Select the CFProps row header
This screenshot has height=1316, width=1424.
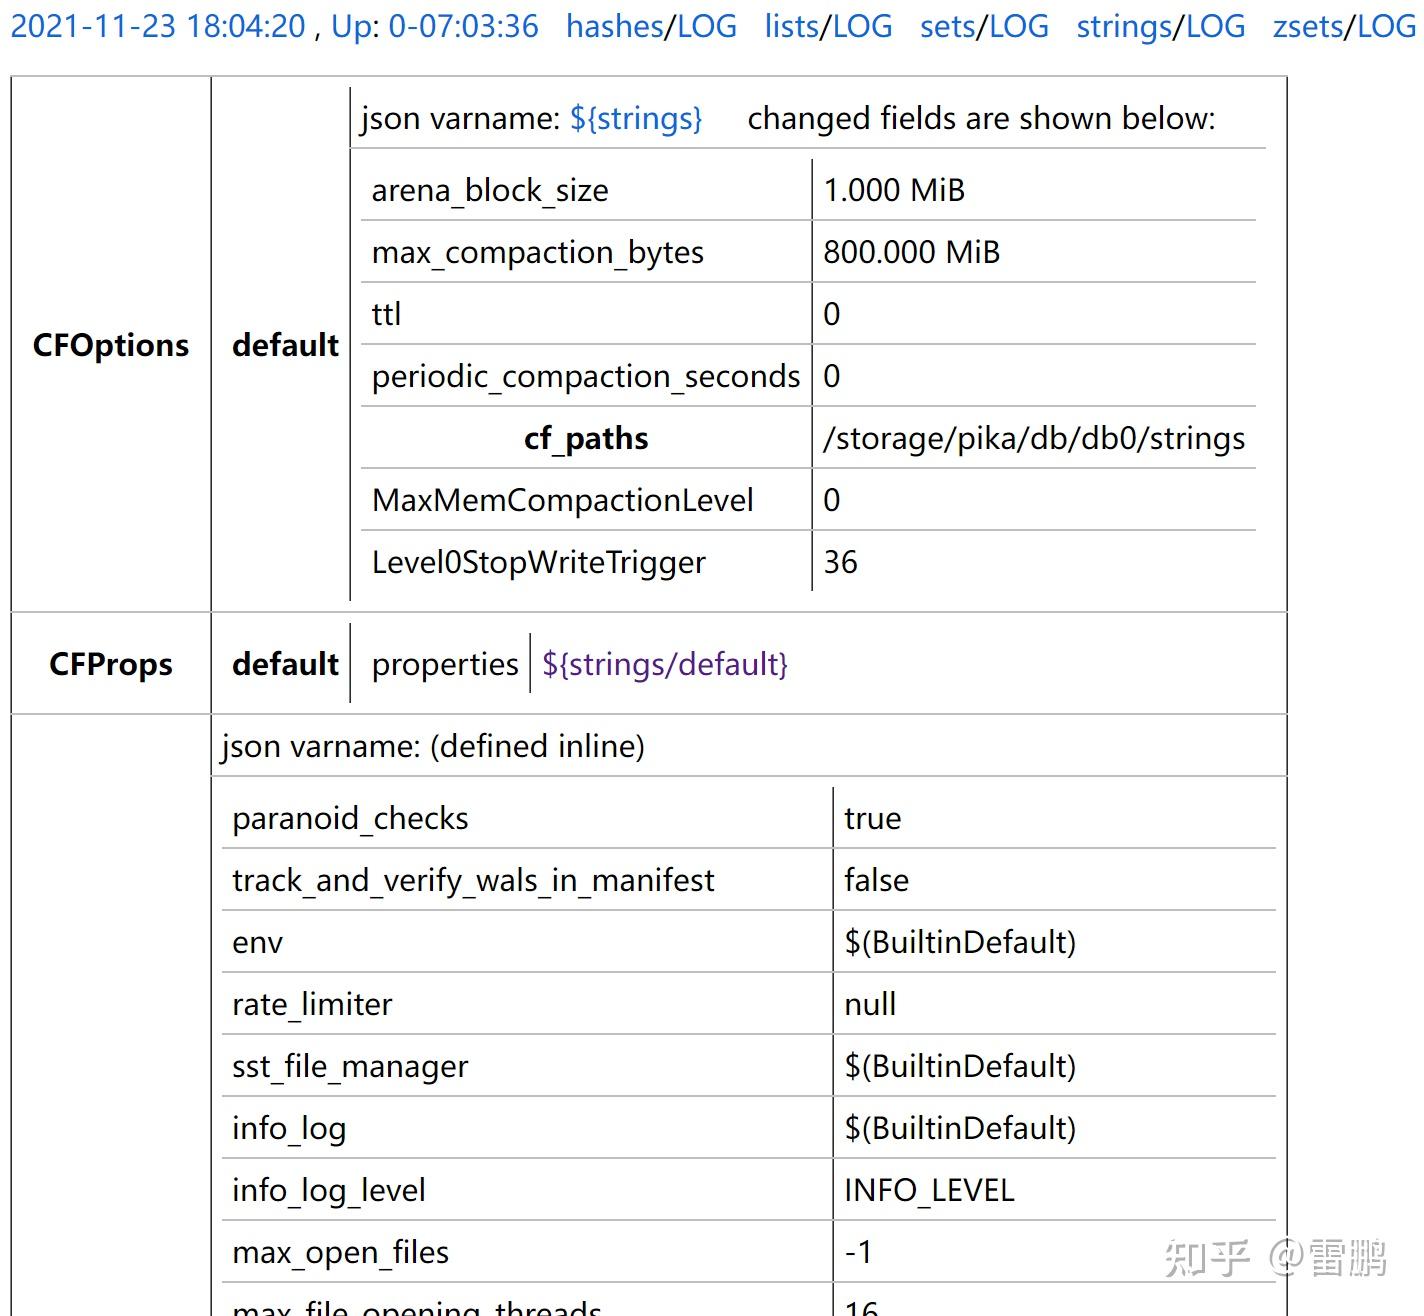[x=111, y=664]
